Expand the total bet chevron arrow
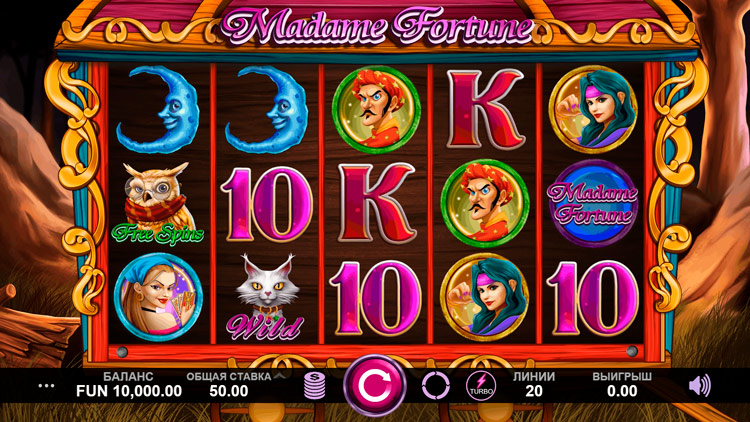The image size is (750, 422). coord(280,376)
